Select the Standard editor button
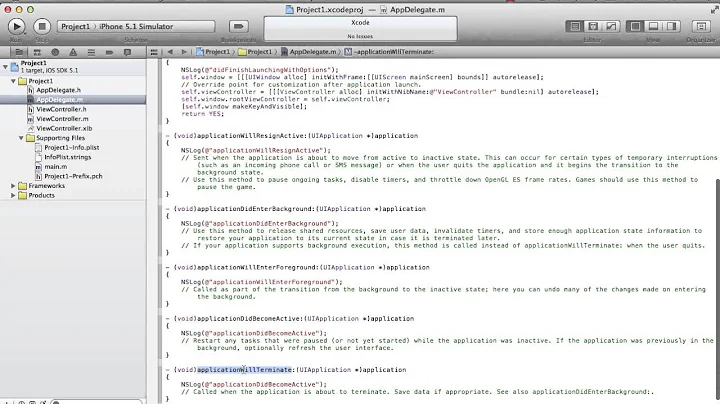This screenshot has height=404, width=720. click(575, 27)
